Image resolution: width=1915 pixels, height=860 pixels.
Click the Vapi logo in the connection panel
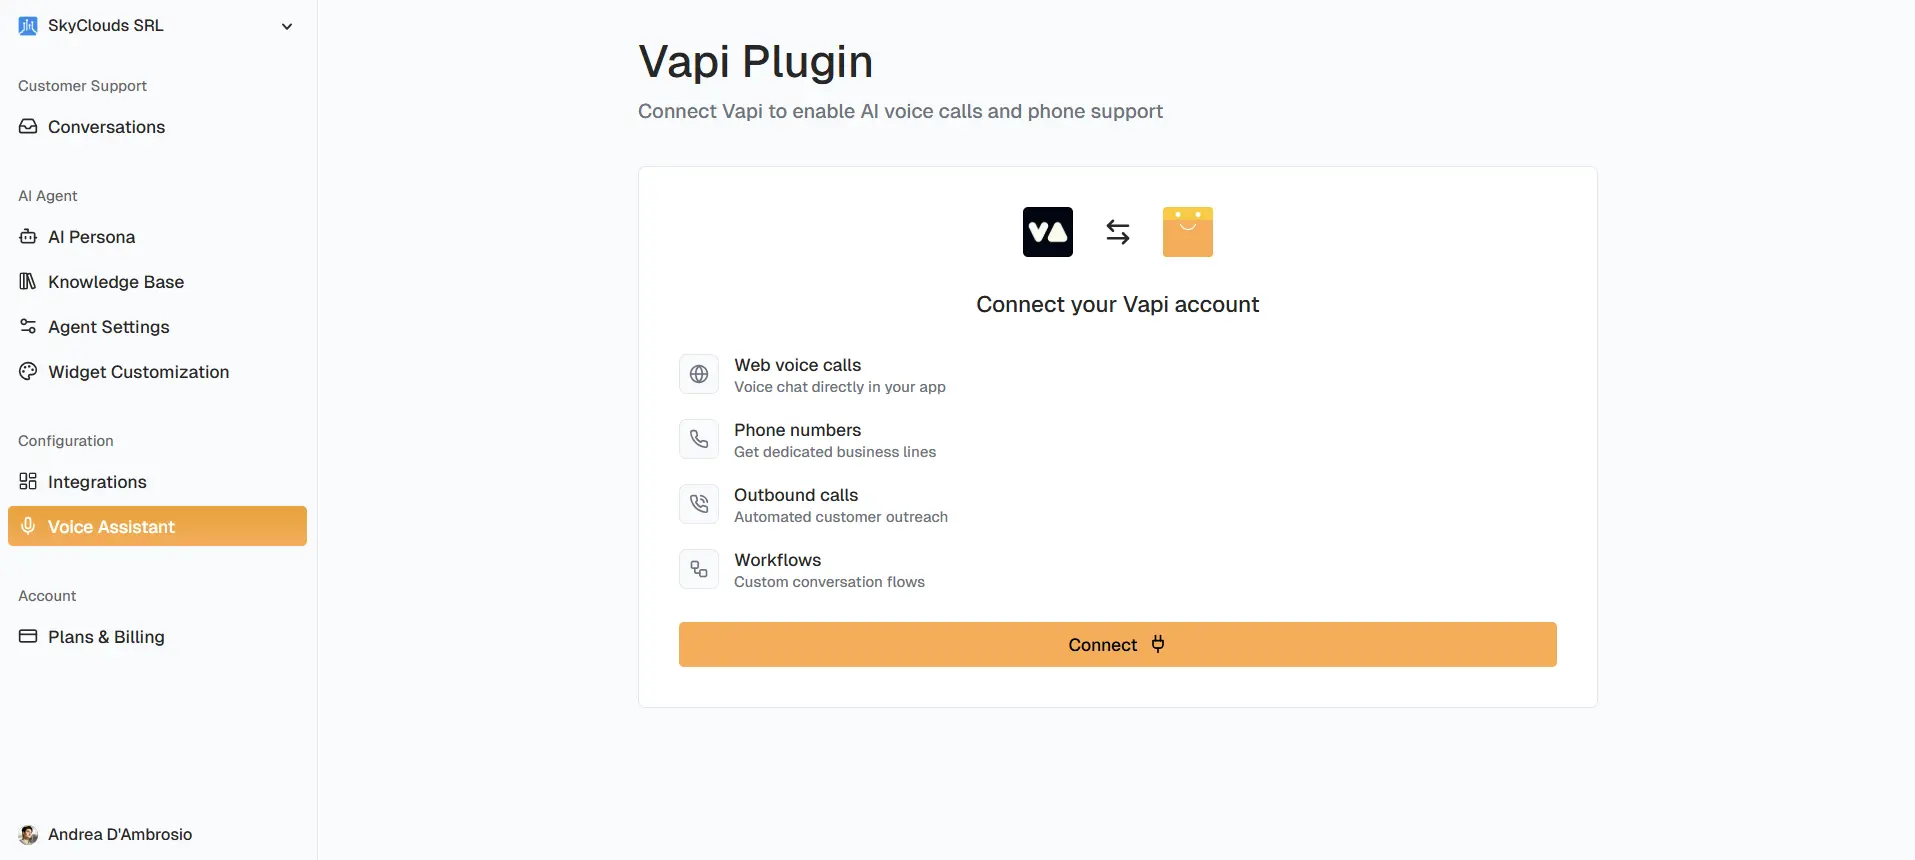1047,231
